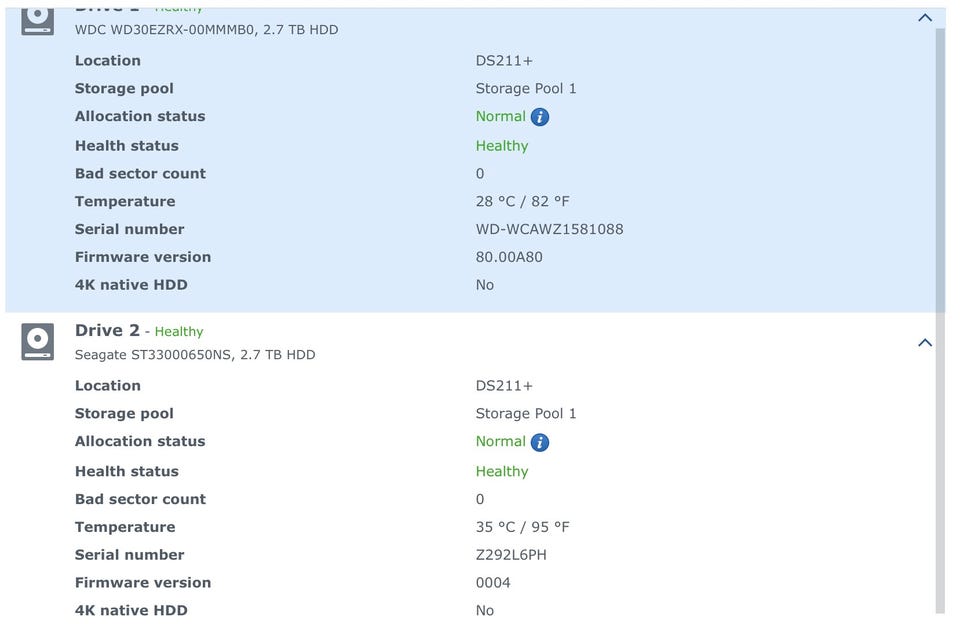Click Drive 1 Storage Pool 1 value
Image resolution: width=960 pixels, height=624 pixels.
(526, 88)
